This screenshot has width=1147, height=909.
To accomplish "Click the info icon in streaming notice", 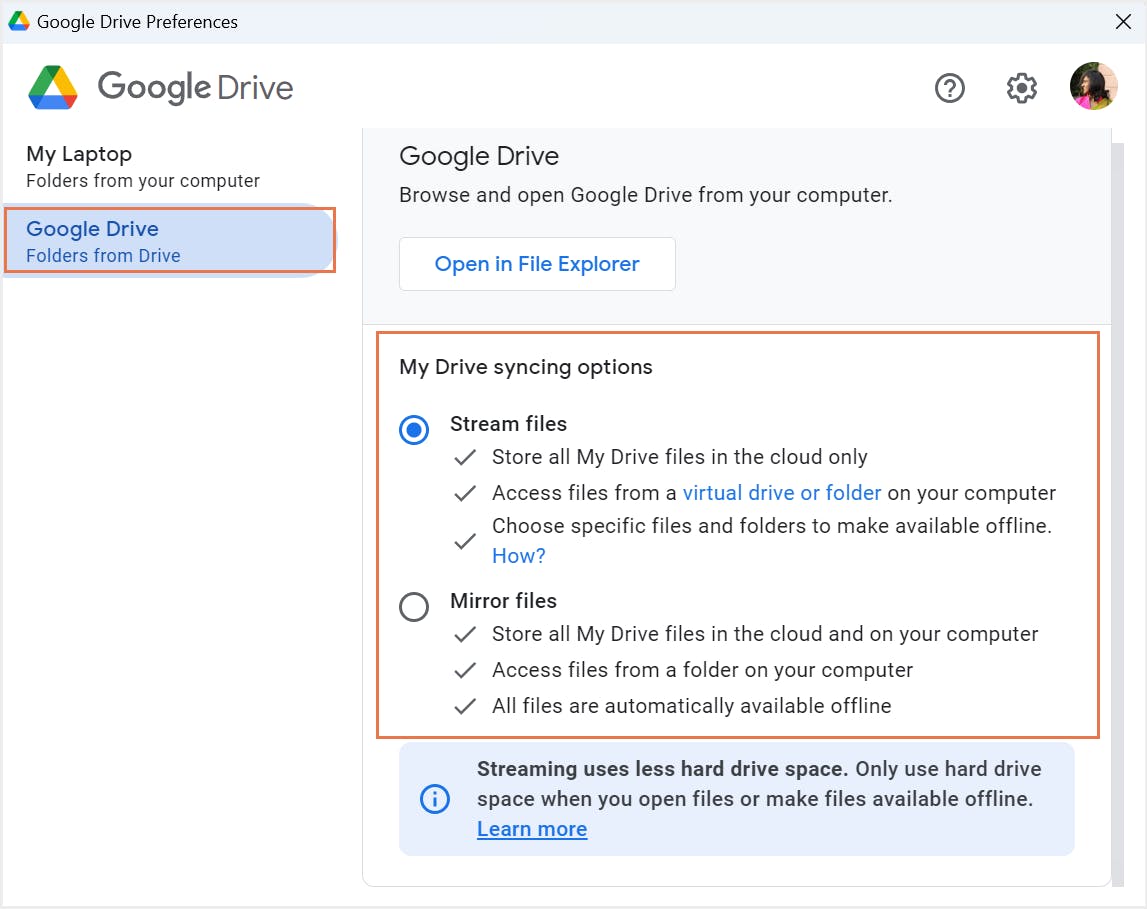I will [x=435, y=799].
